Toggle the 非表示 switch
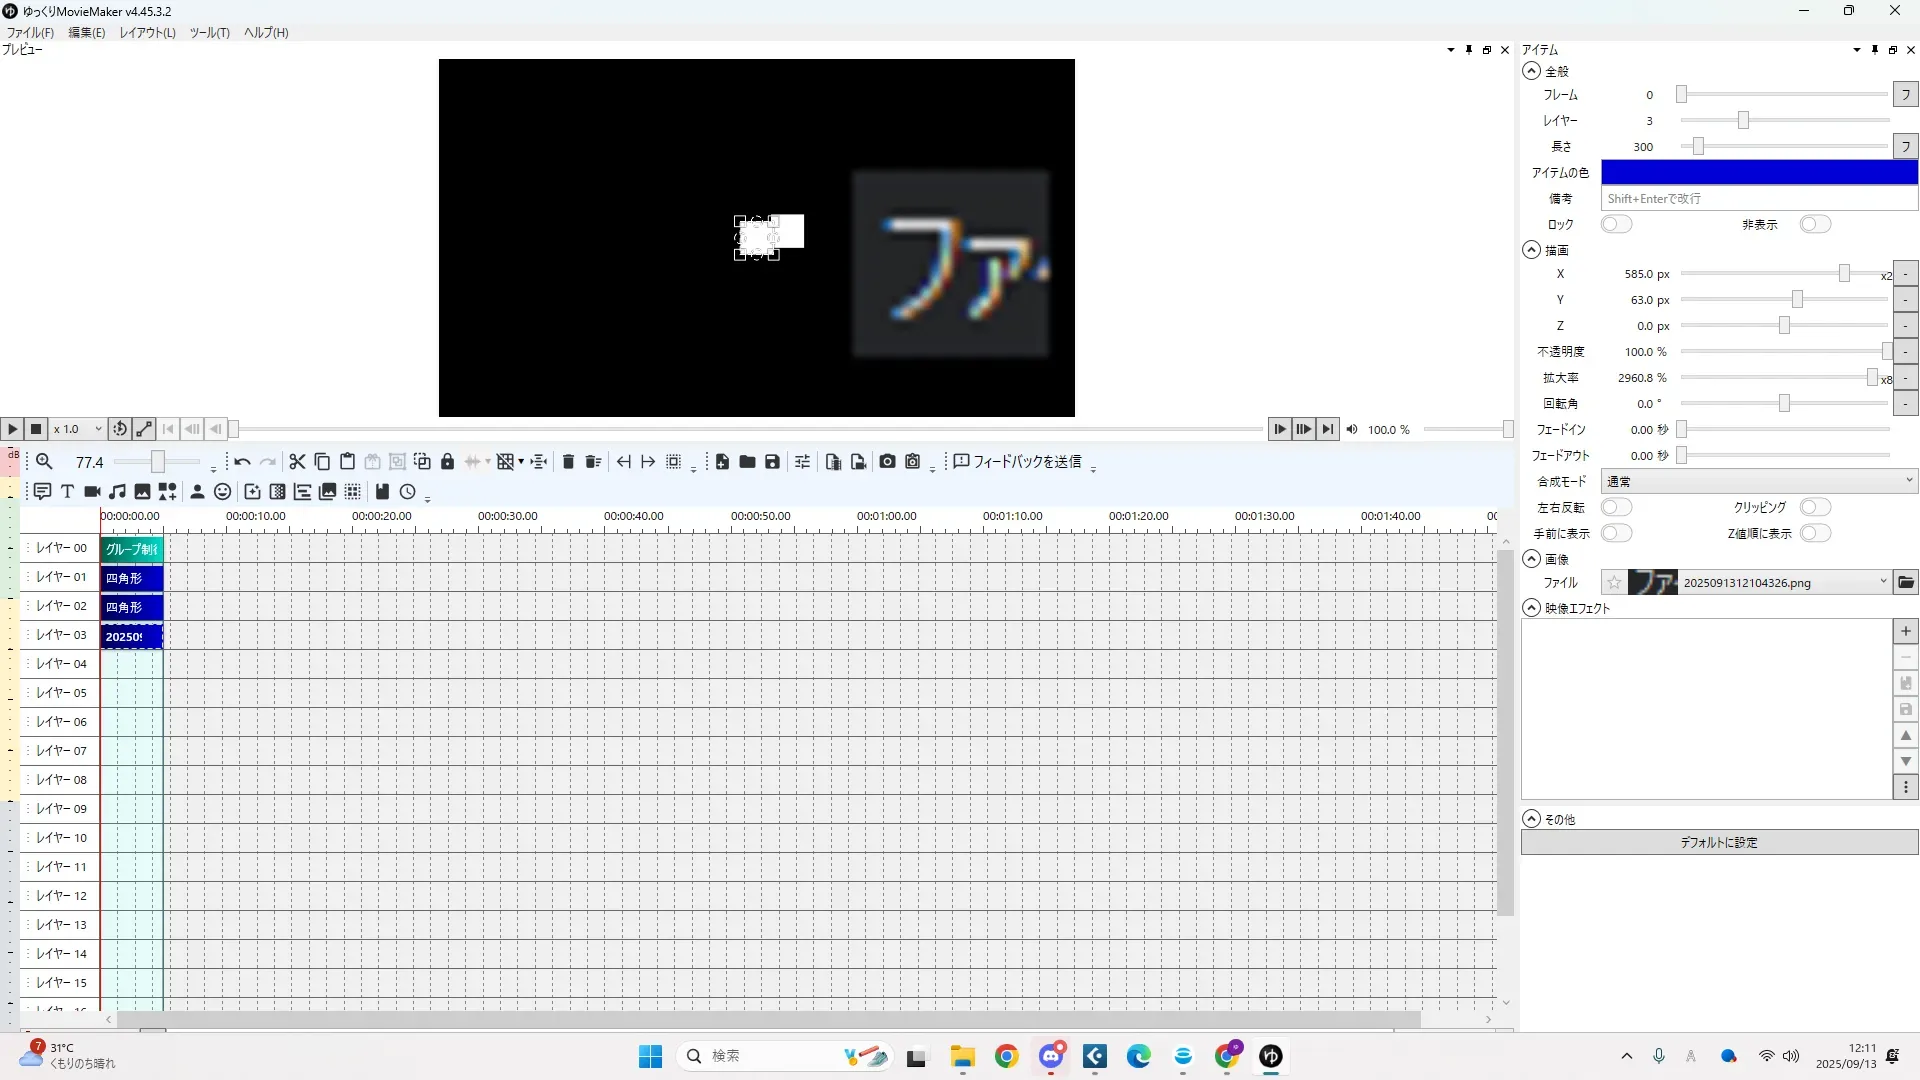 tap(1815, 224)
